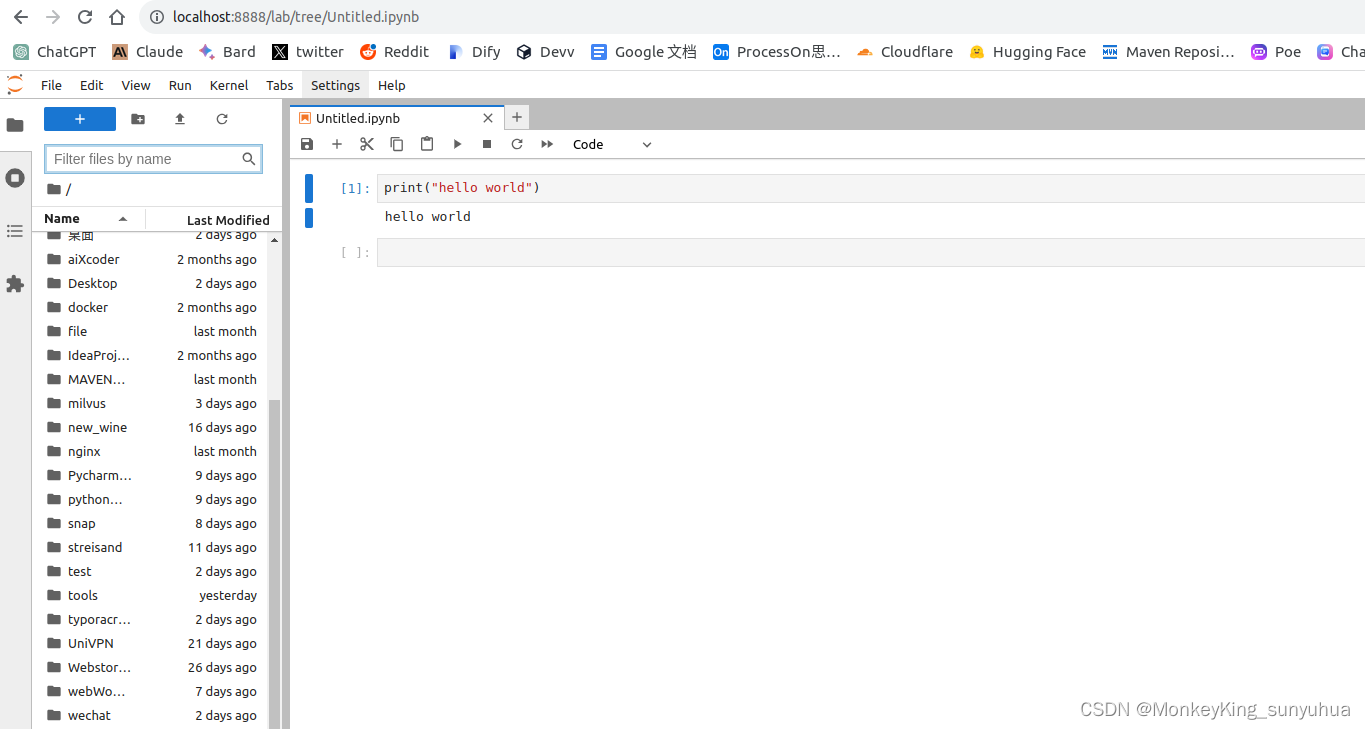This screenshot has height=729, width=1365.
Task: Click the browser back arrow
Action: (21, 17)
